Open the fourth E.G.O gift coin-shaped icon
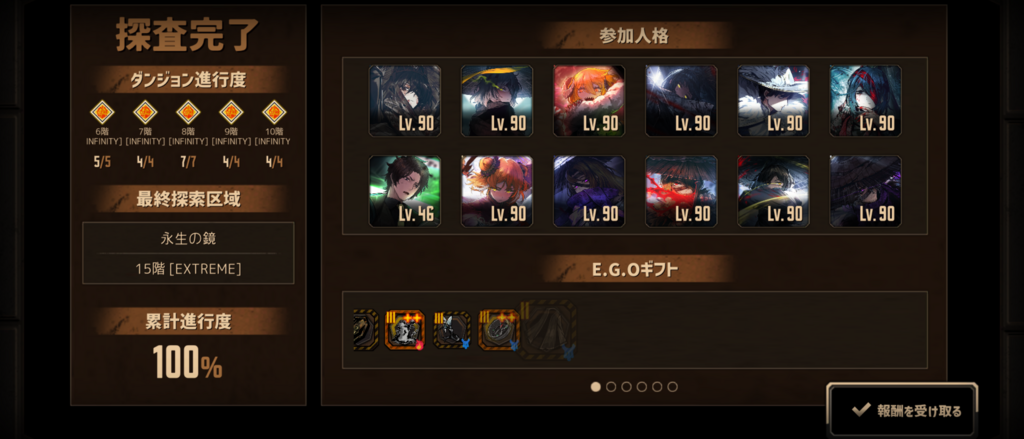Image resolution: width=1024 pixels, height=439 pixels. (x=499, y=330)
